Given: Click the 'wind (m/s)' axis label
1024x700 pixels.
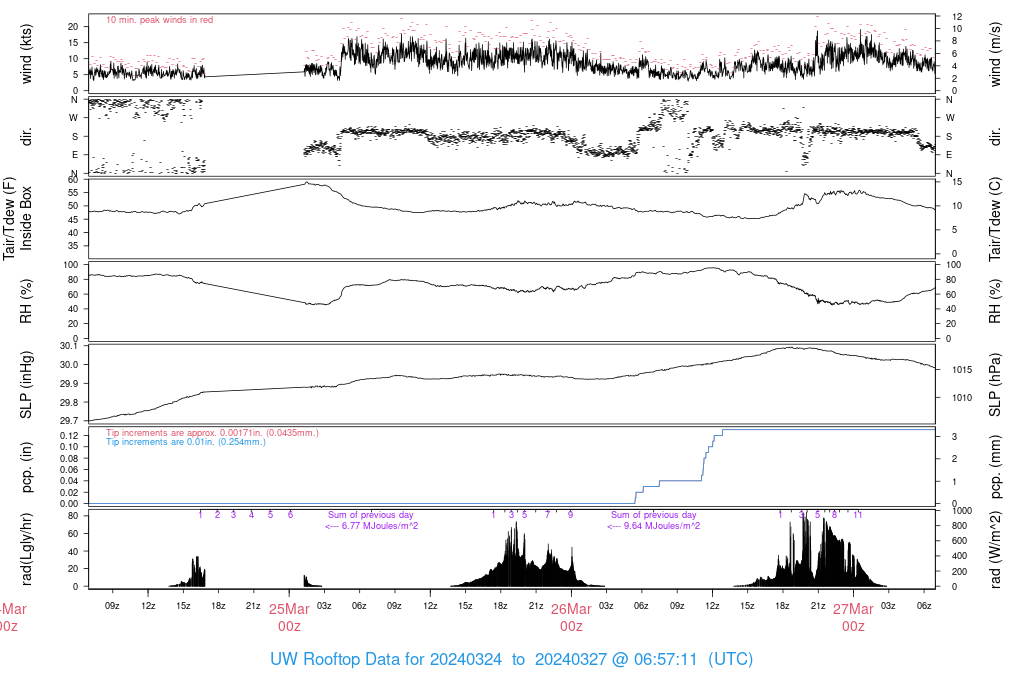Looking at the screenshot, I should (x=995, y=54).
